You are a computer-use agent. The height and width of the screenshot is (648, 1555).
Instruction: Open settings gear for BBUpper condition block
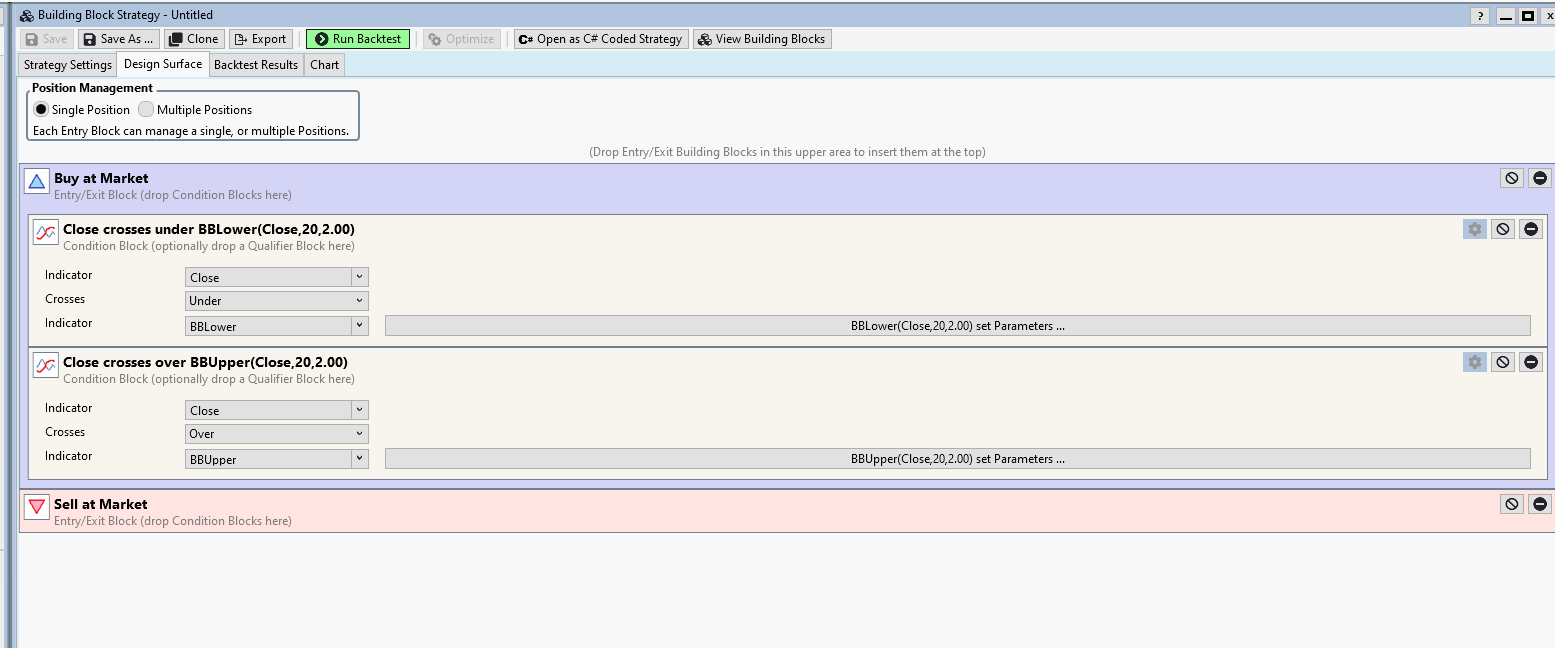(x=1474, y=362)
